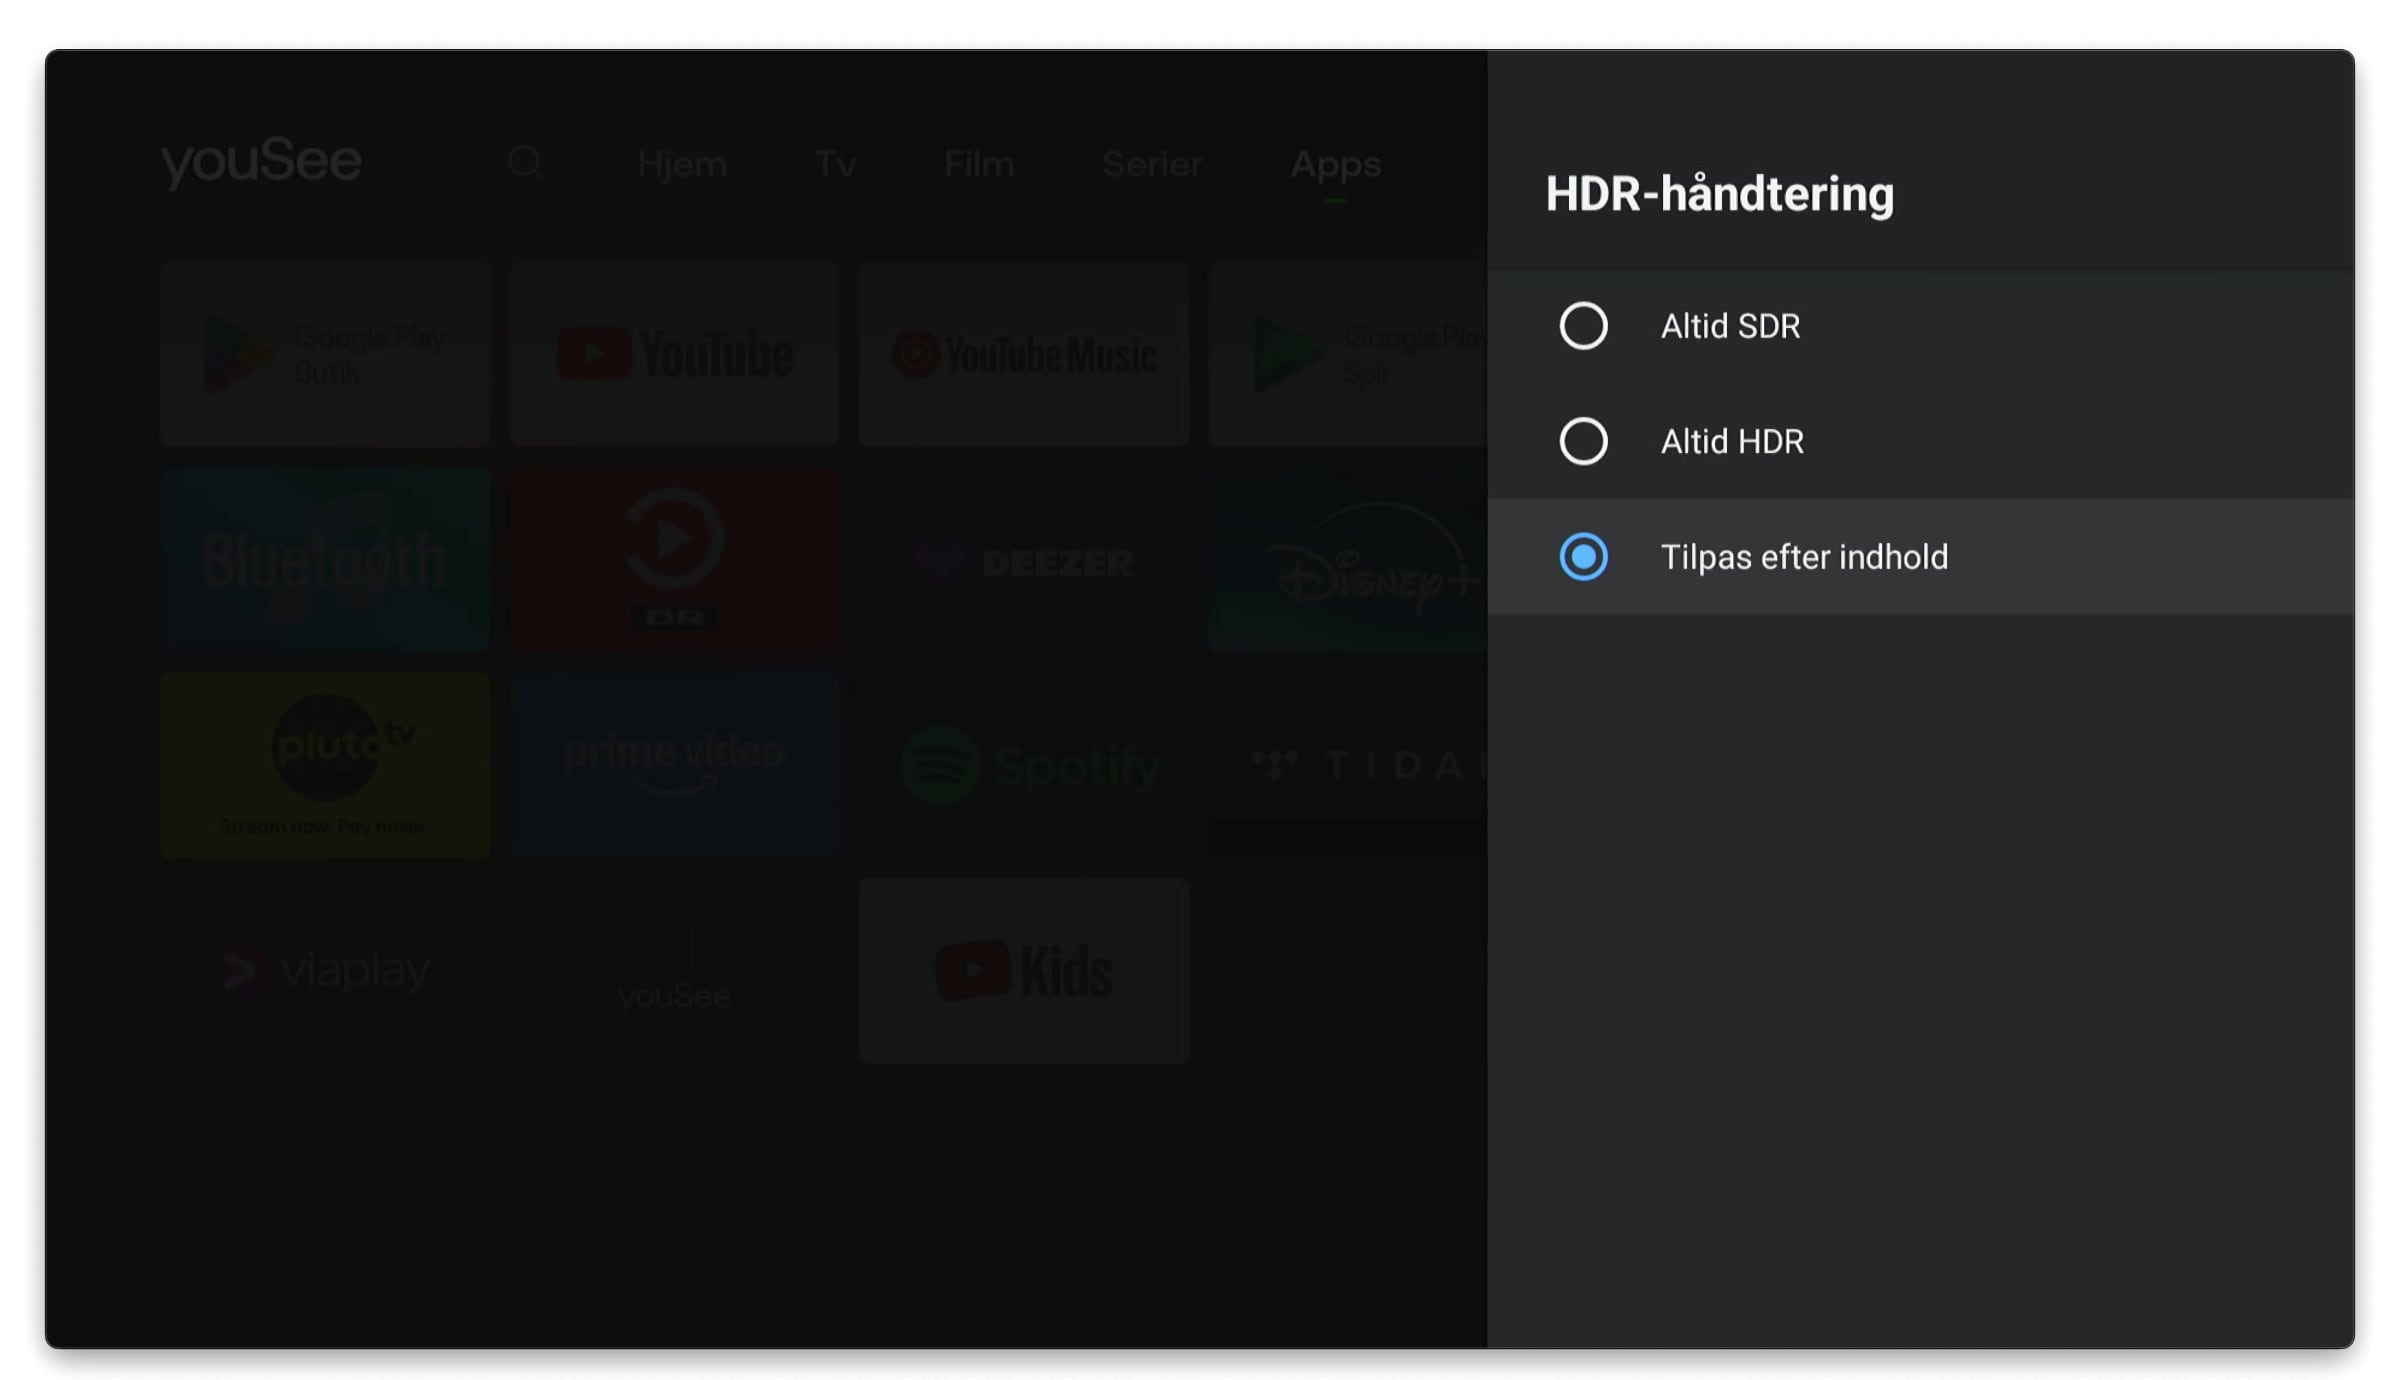This screenshot has width=2400, height=1380.
Task: Select the Altid SDR radio button
Action: (x=1583, y=326)
